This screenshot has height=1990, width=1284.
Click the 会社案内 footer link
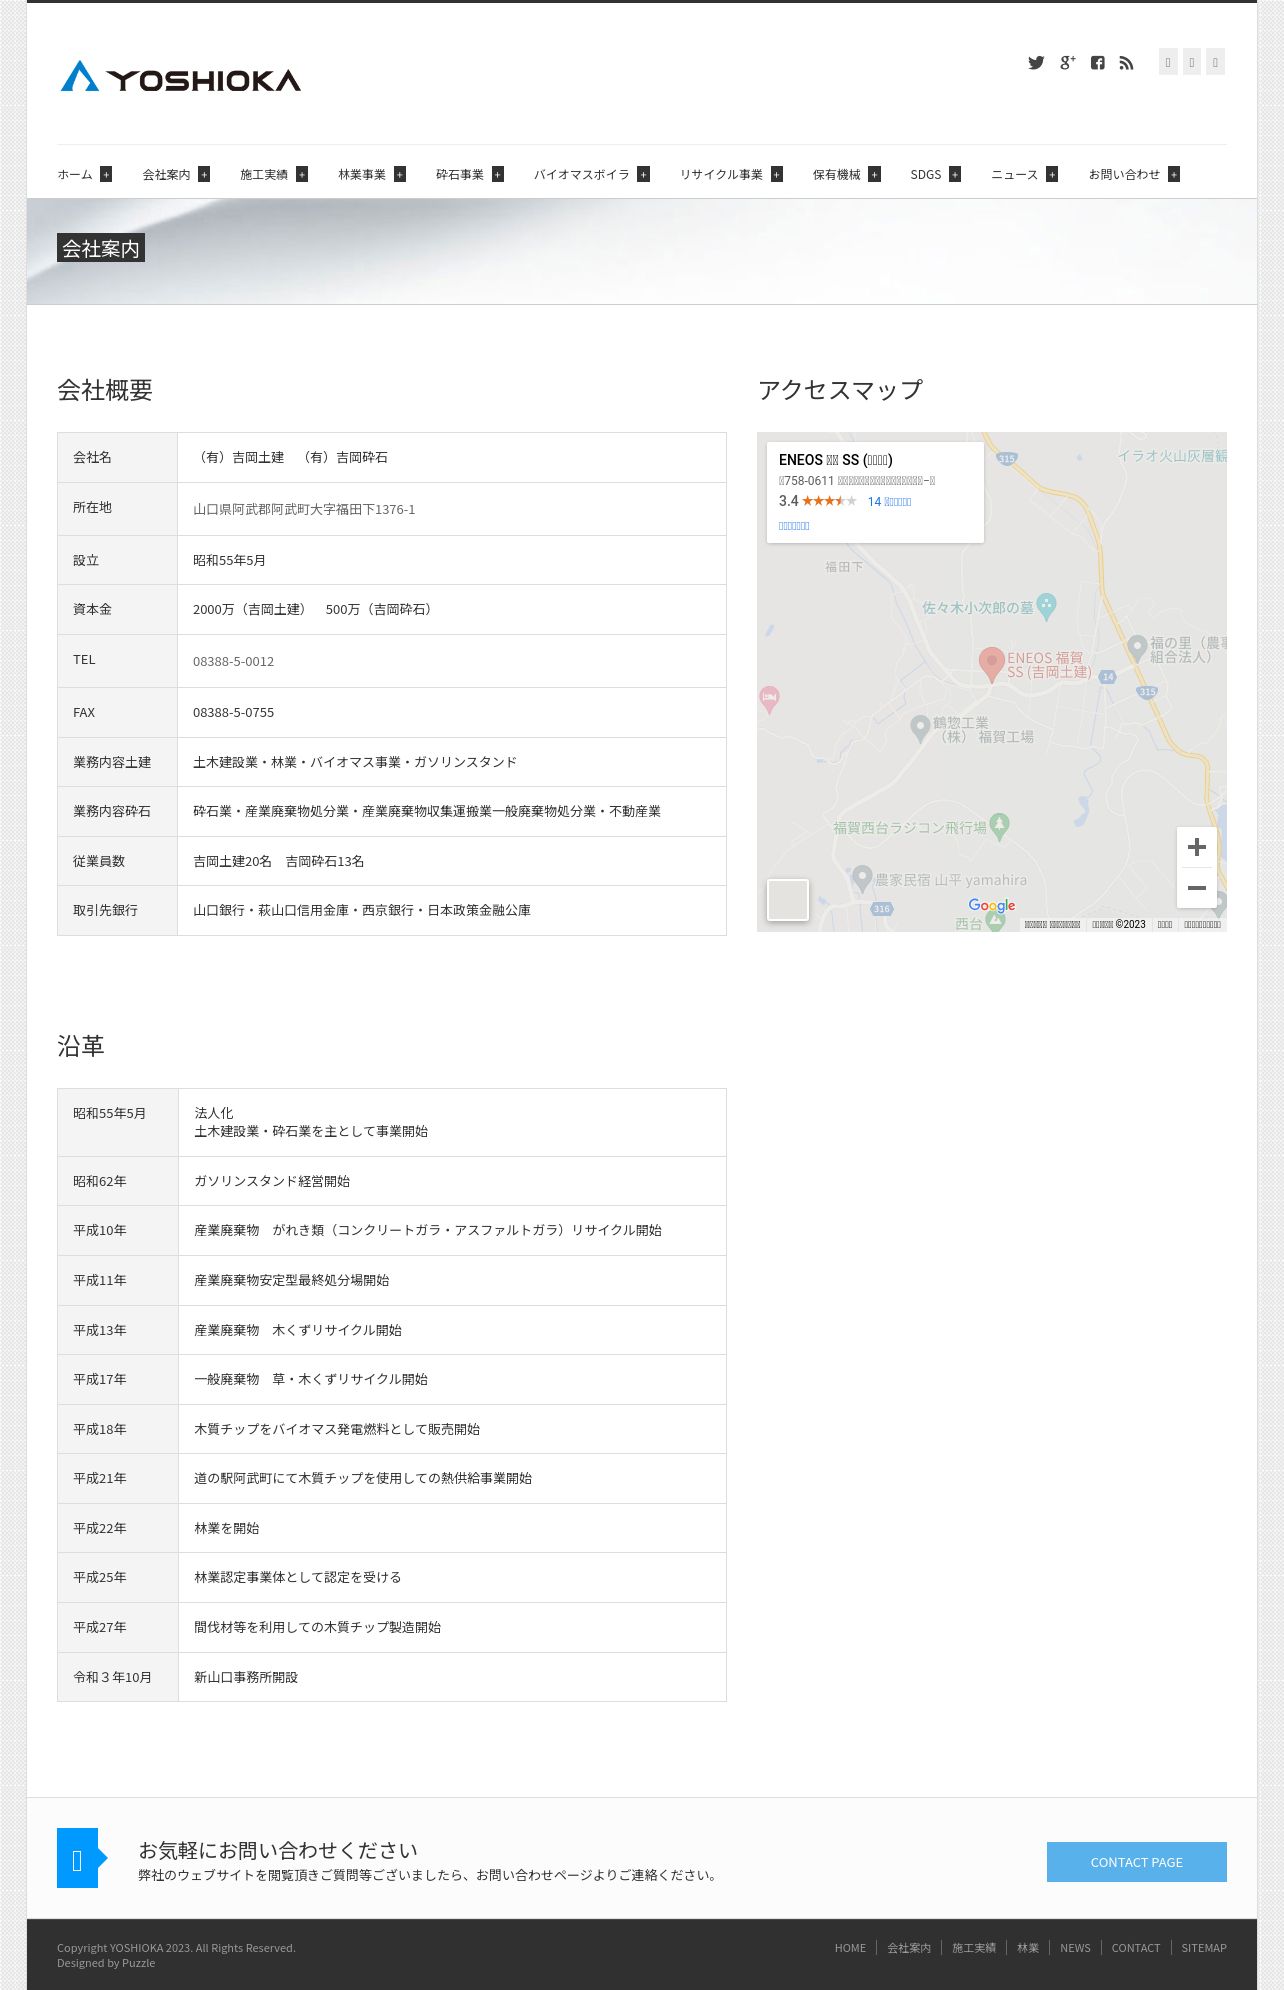point(909,1947)
